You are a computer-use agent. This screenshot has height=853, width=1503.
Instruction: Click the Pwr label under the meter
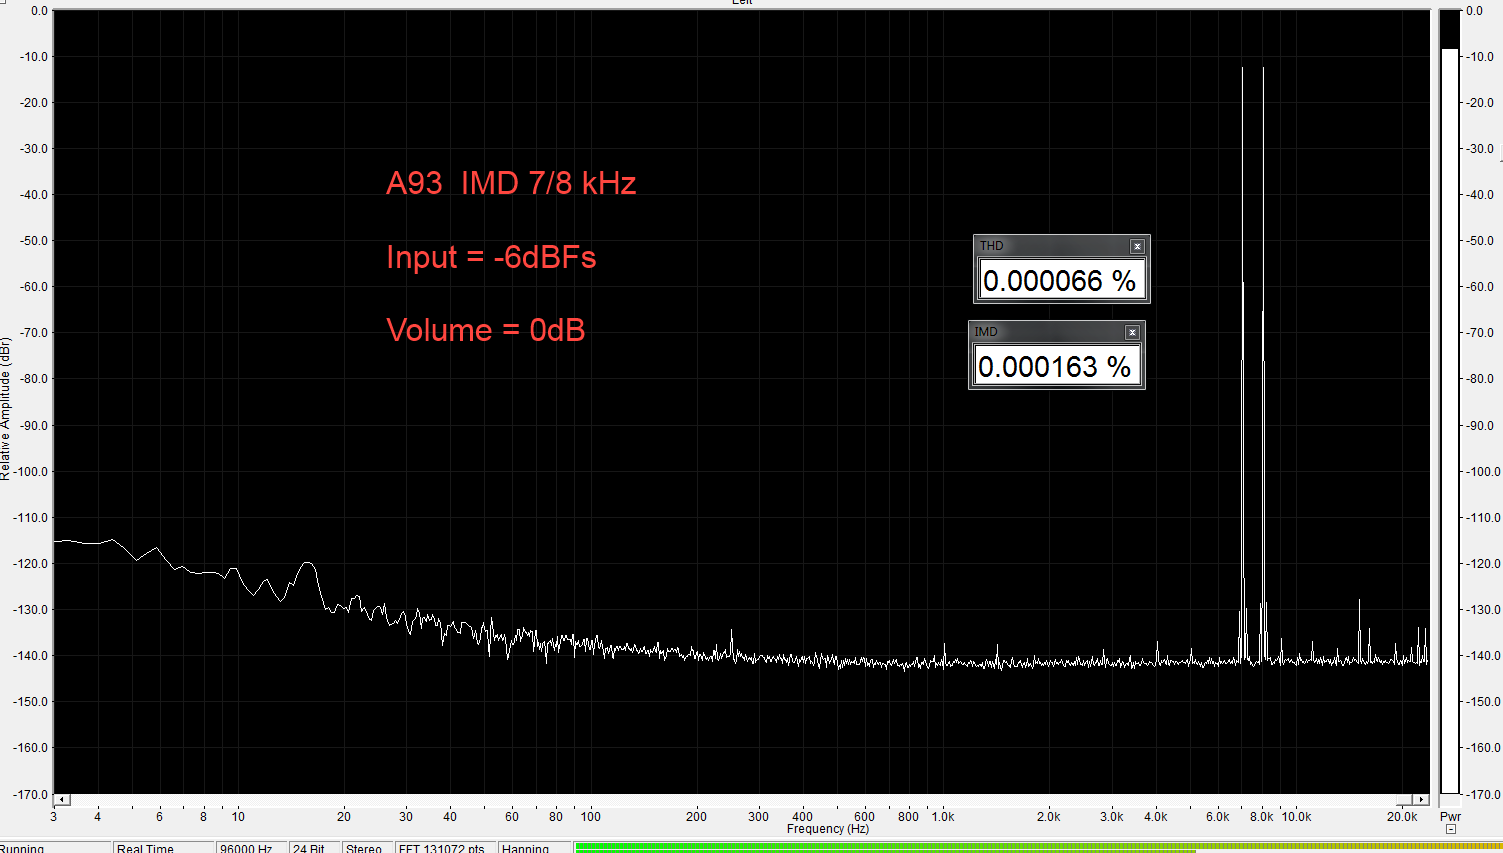[1450, 817]
